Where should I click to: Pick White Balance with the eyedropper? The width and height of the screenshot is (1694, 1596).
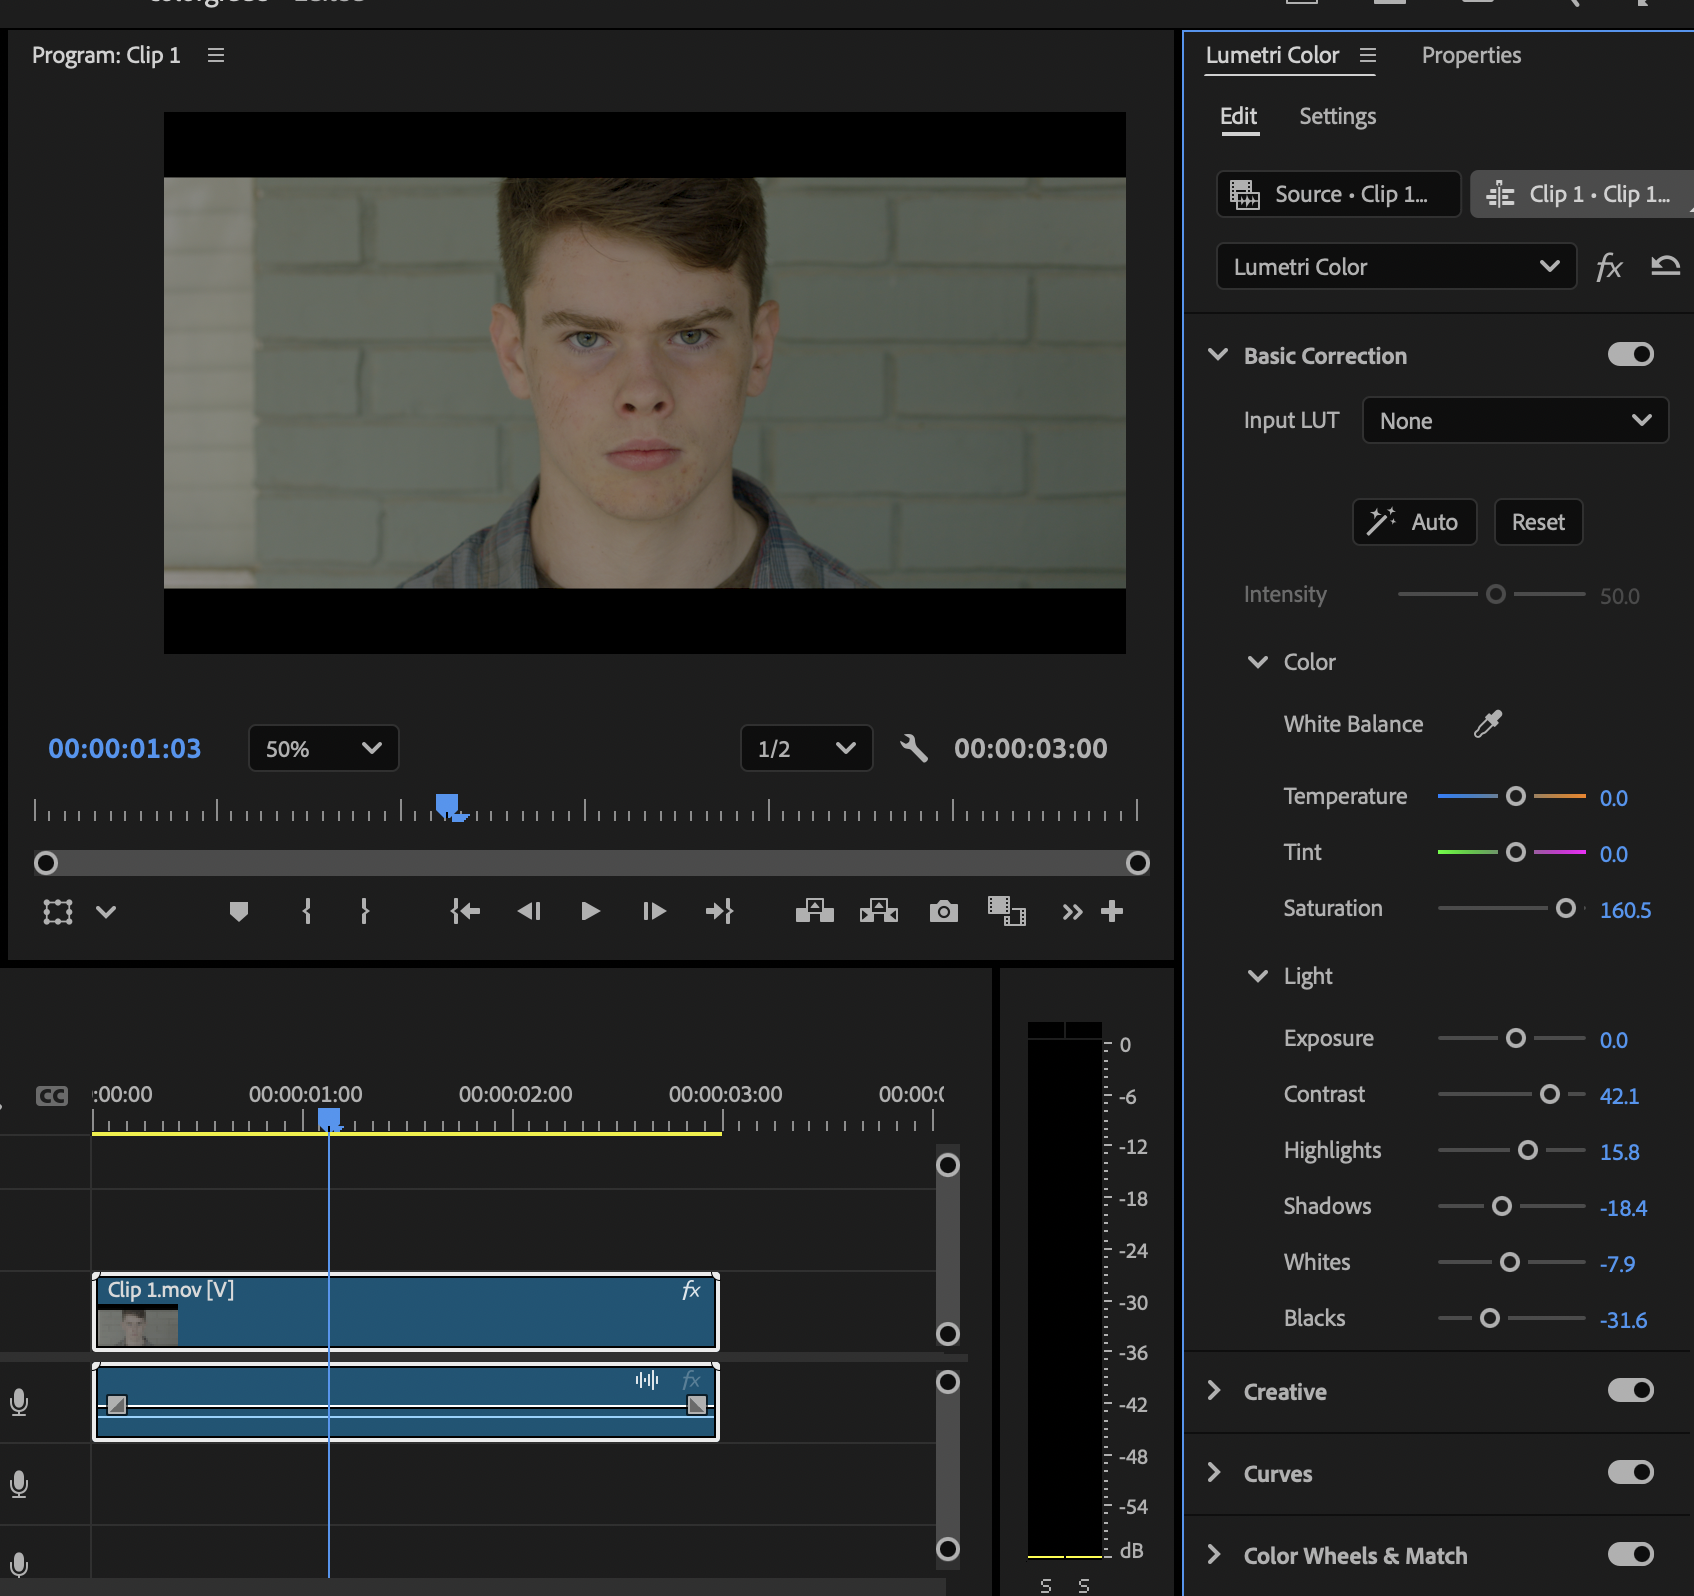pyautogui.click(x=1488, y=723)
